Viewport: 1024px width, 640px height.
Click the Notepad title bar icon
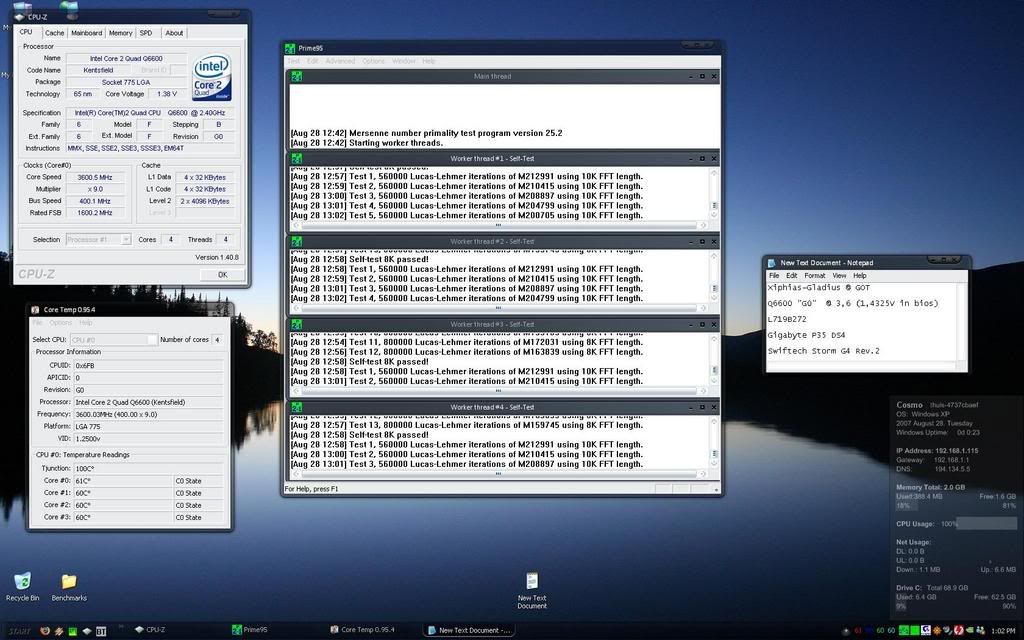(771, 263)
